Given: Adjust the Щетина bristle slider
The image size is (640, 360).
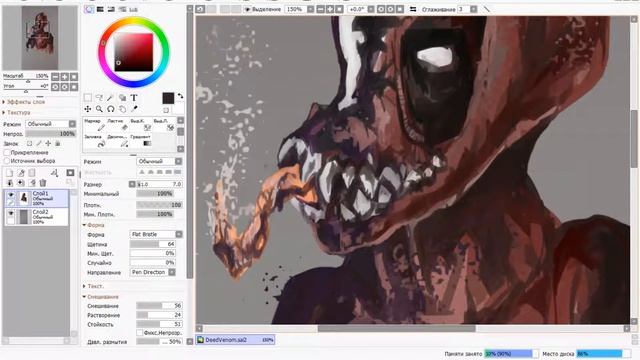Looking at the screenshot, I should tap(153, 244).
